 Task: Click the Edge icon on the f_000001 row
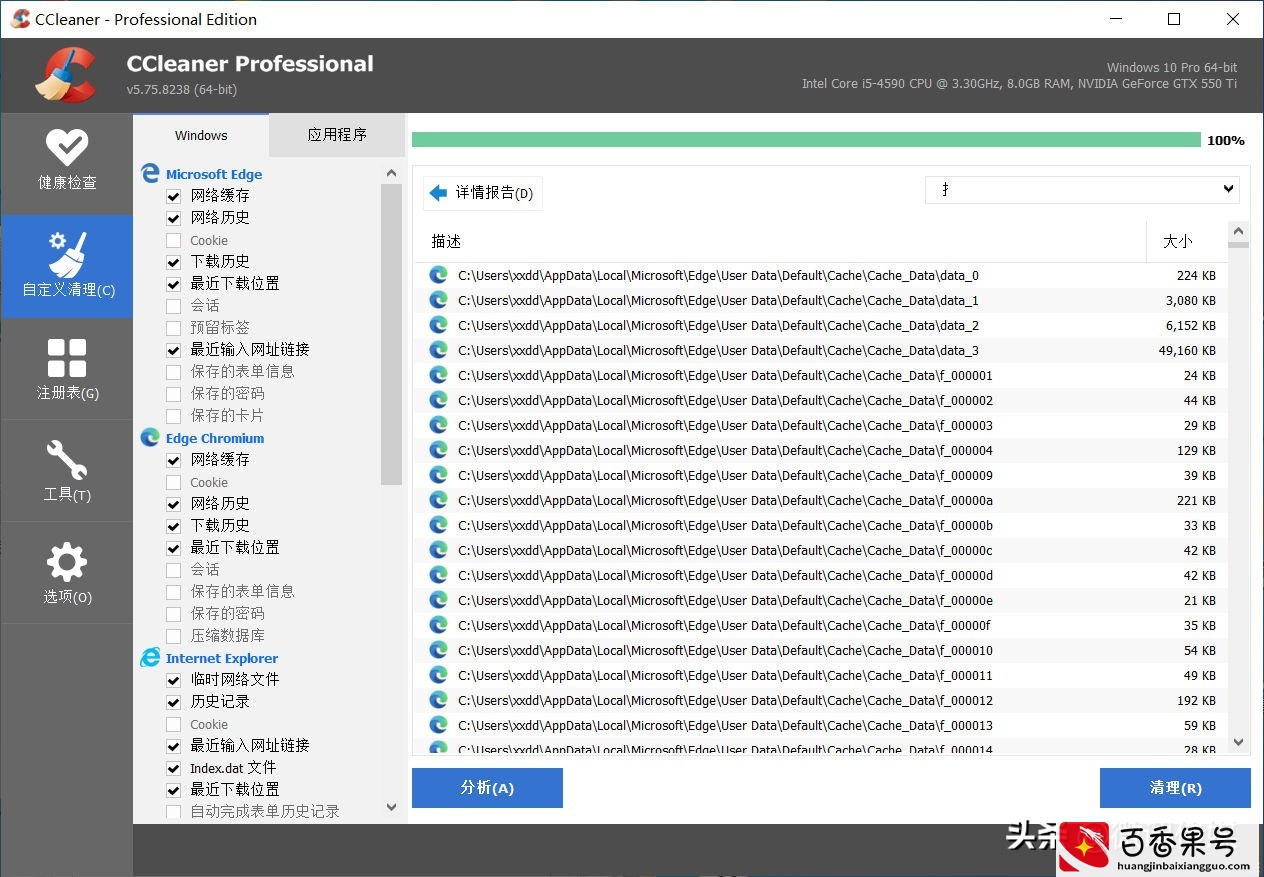tap(438, 375)
